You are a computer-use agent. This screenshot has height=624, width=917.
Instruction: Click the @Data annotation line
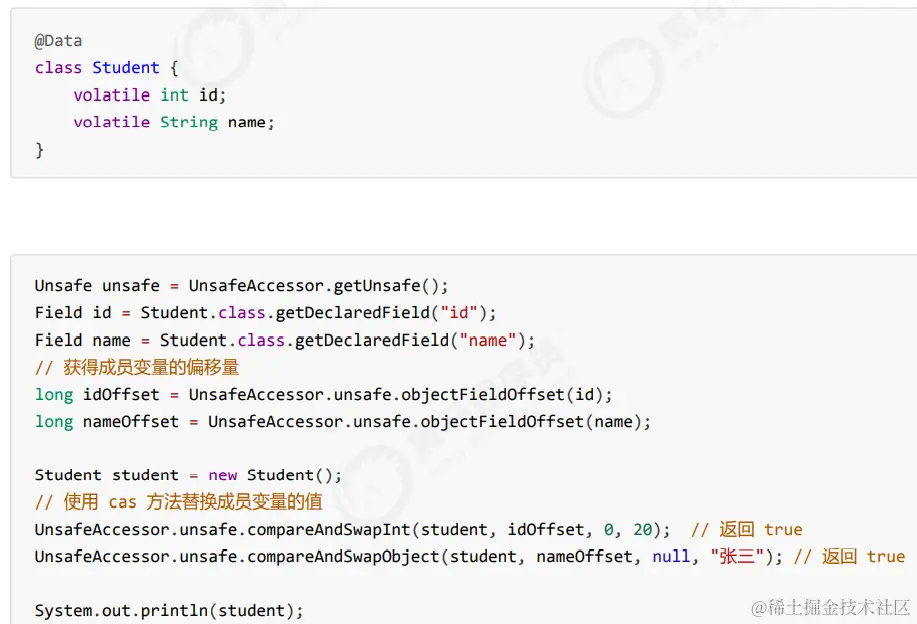[x=58, y=41]
